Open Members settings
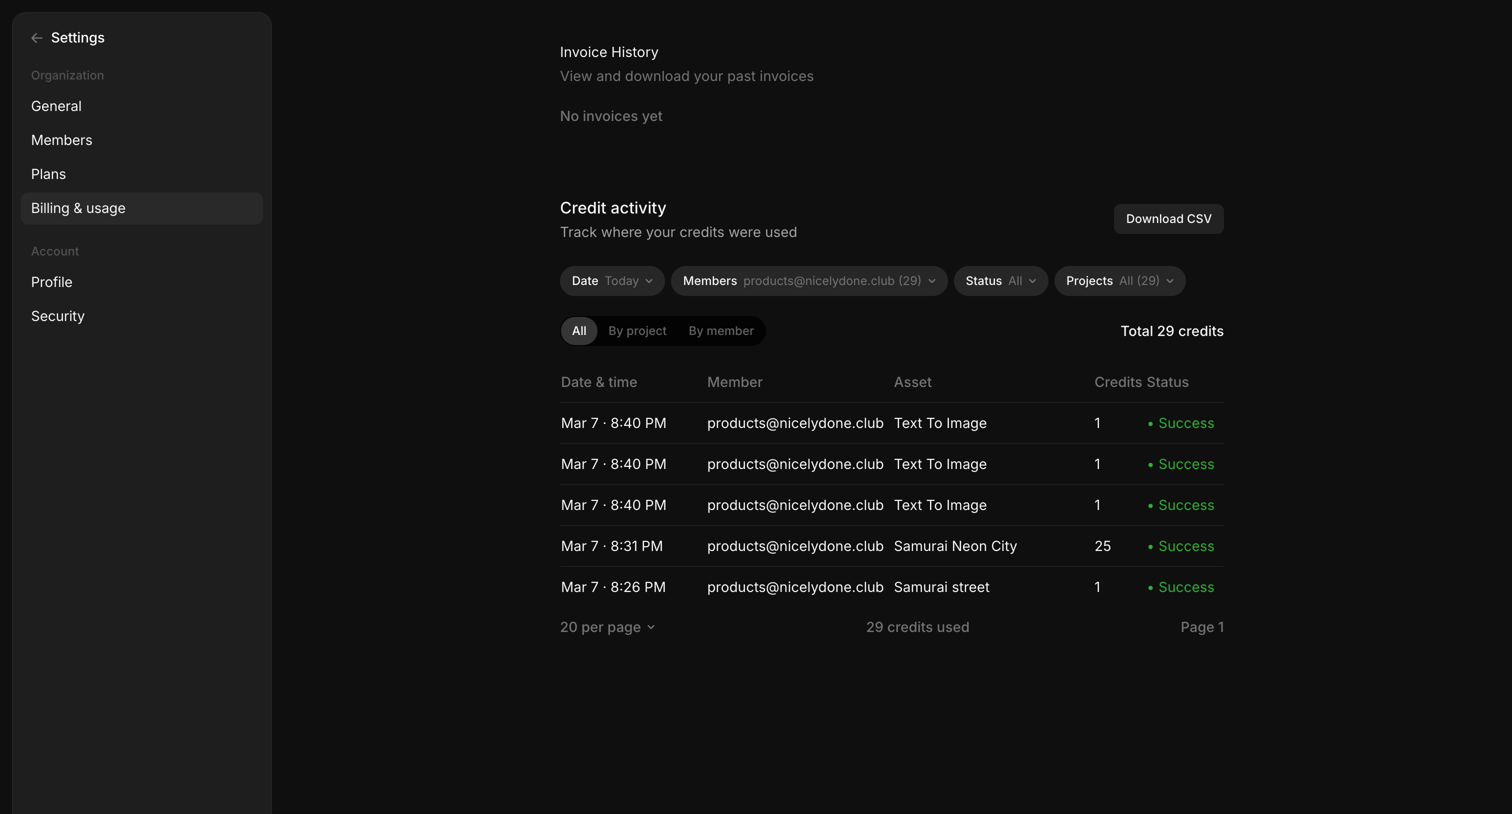The width and height of the screenshot is (1512, 814). [x=141, y=140]
